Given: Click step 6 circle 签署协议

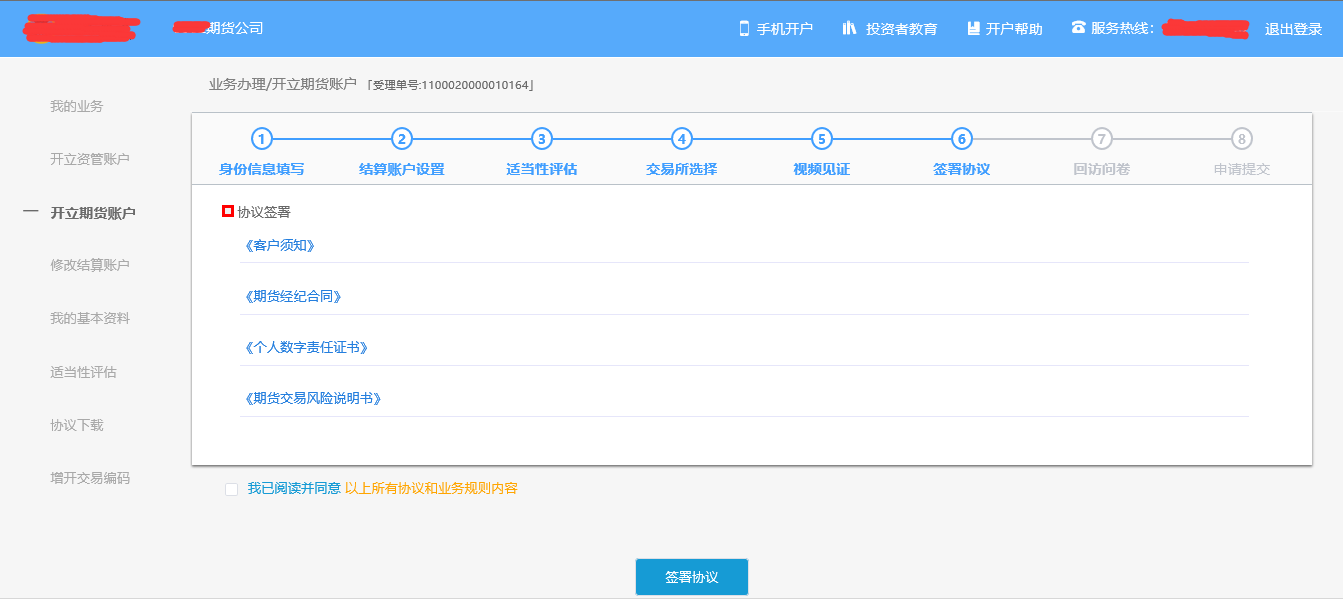Looking at the screenshot, I should point(961,139).
